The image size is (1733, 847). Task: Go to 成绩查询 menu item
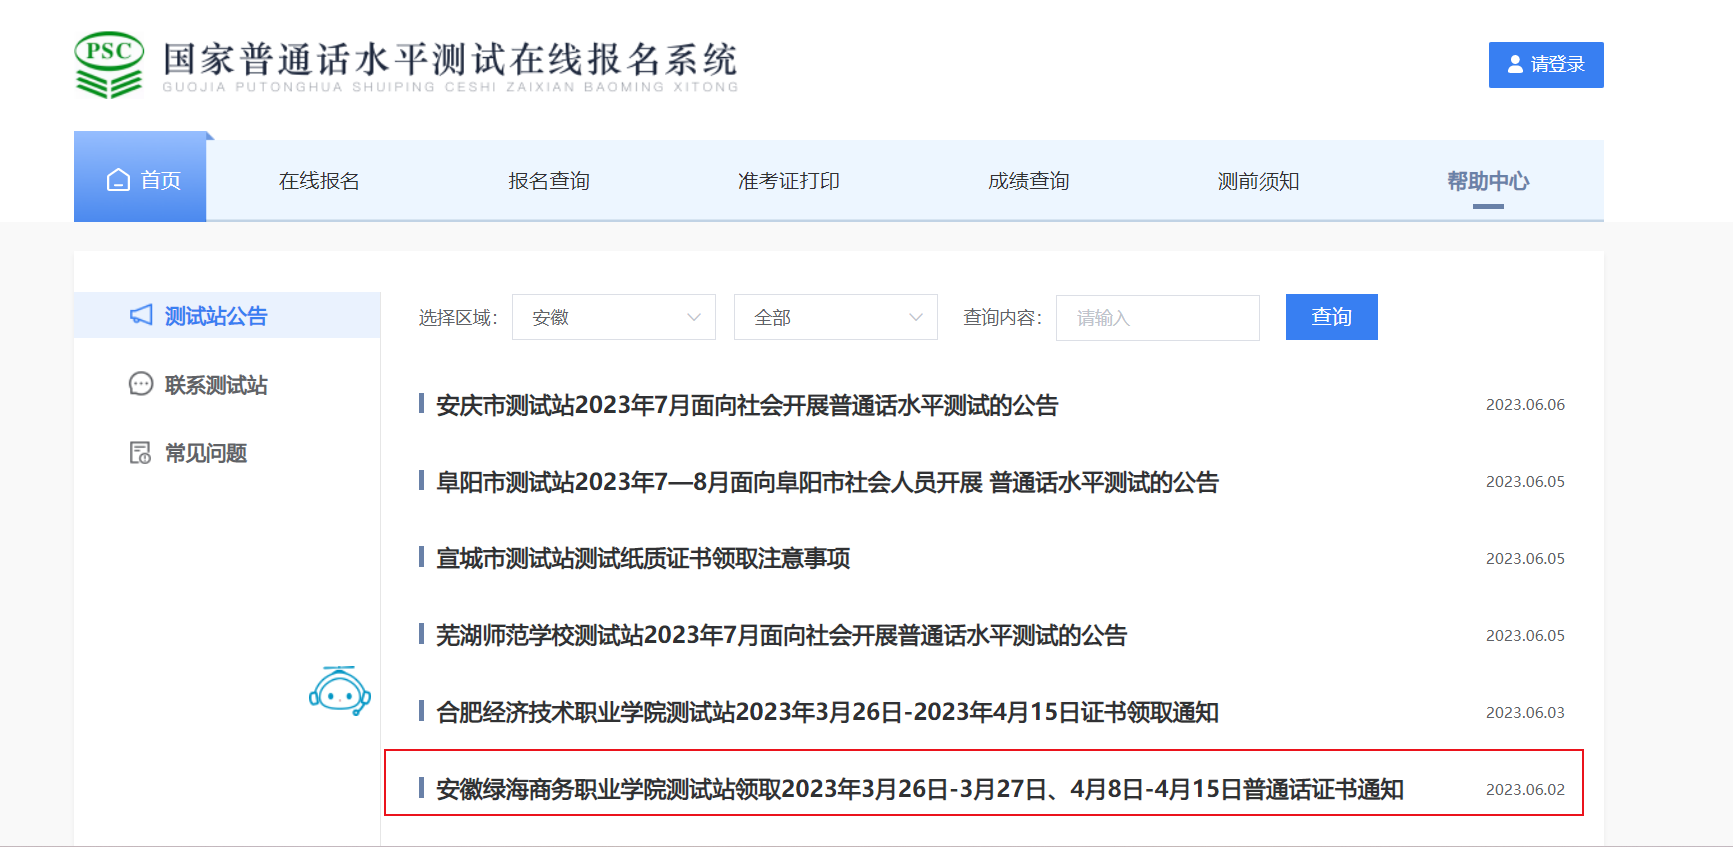1028,181
